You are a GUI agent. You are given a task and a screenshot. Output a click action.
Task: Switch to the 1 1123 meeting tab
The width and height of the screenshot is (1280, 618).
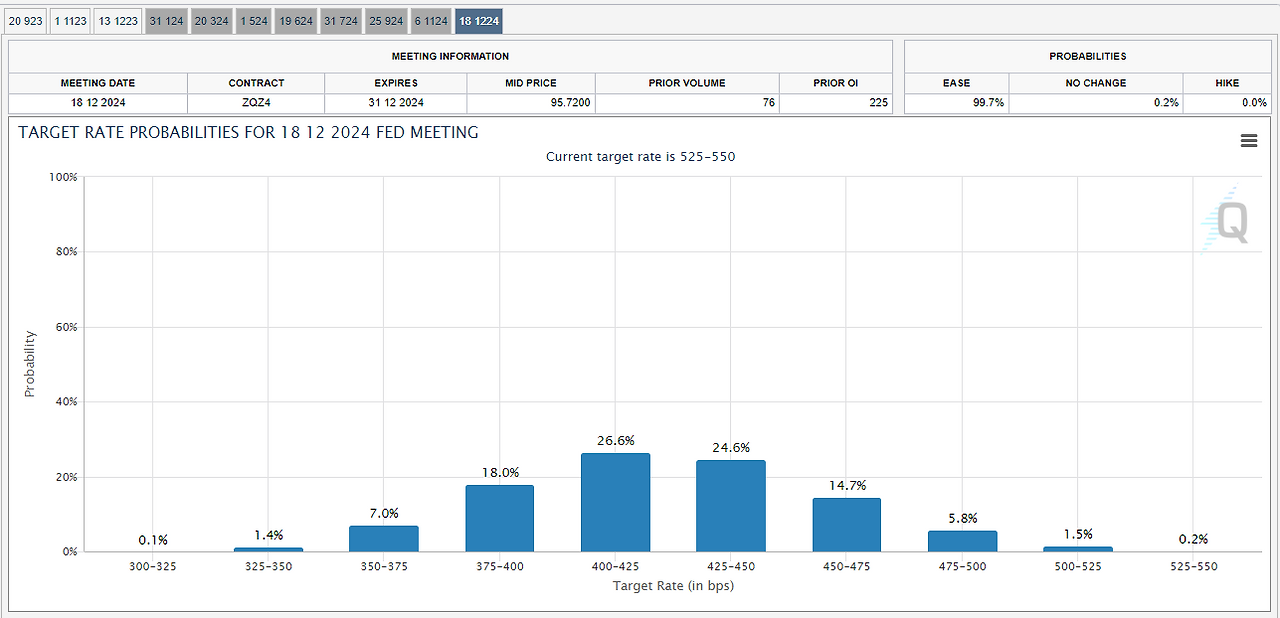(70, 21)
